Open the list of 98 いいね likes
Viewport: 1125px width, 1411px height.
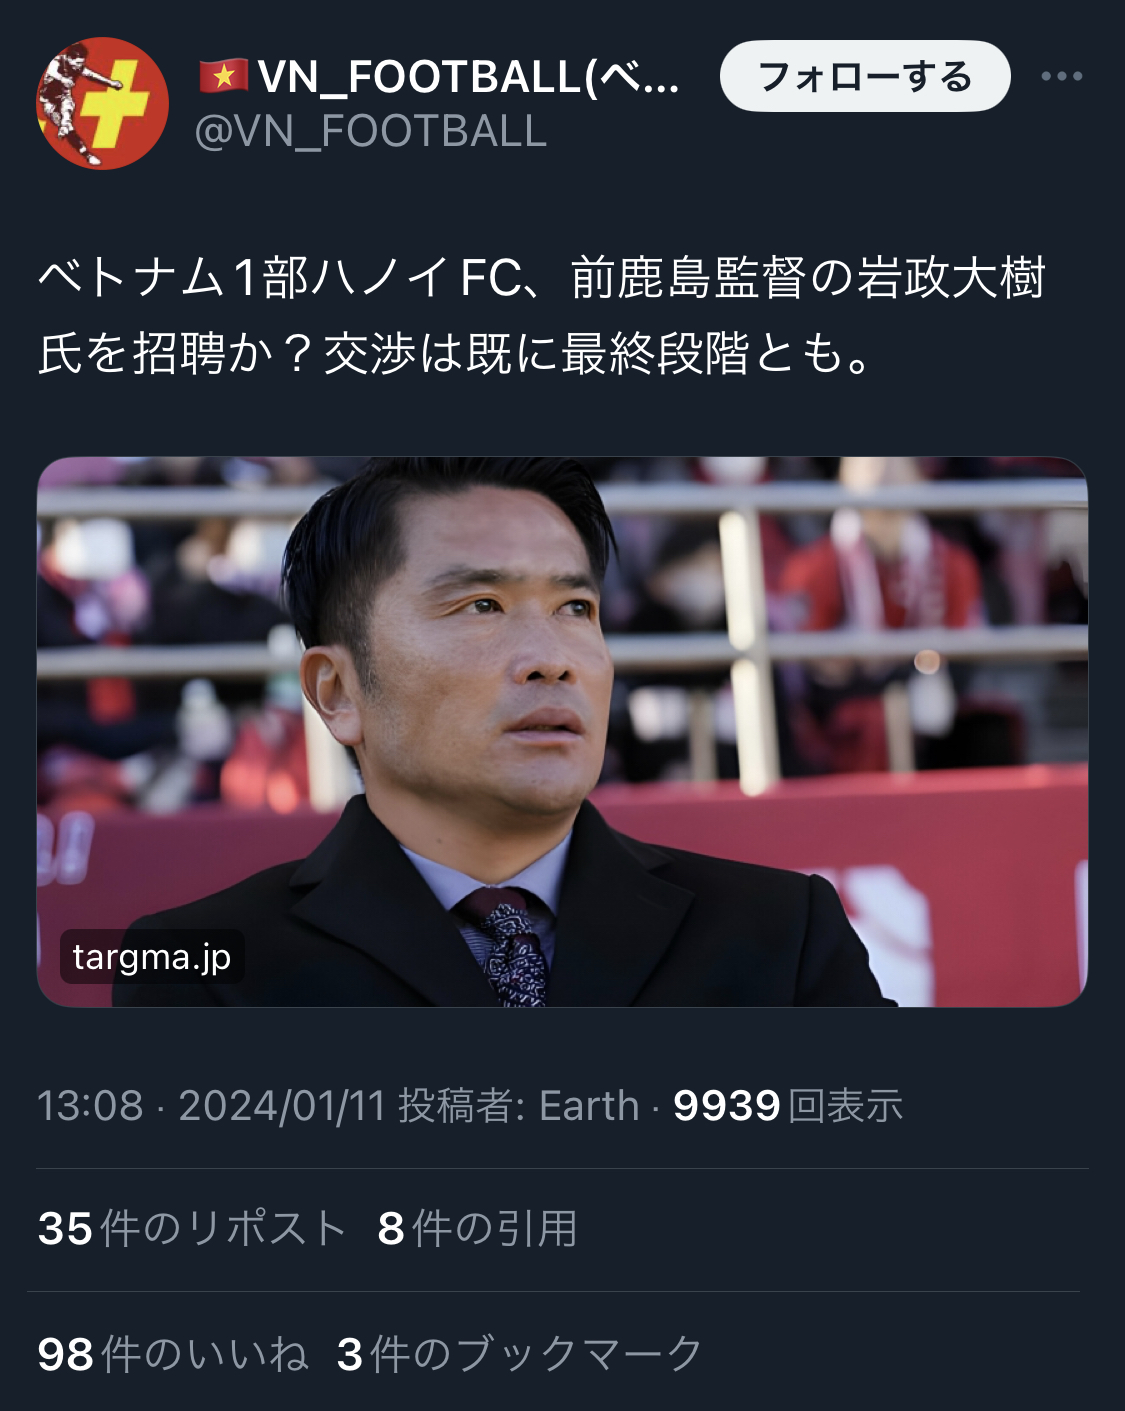click(x=173, y=1354)
